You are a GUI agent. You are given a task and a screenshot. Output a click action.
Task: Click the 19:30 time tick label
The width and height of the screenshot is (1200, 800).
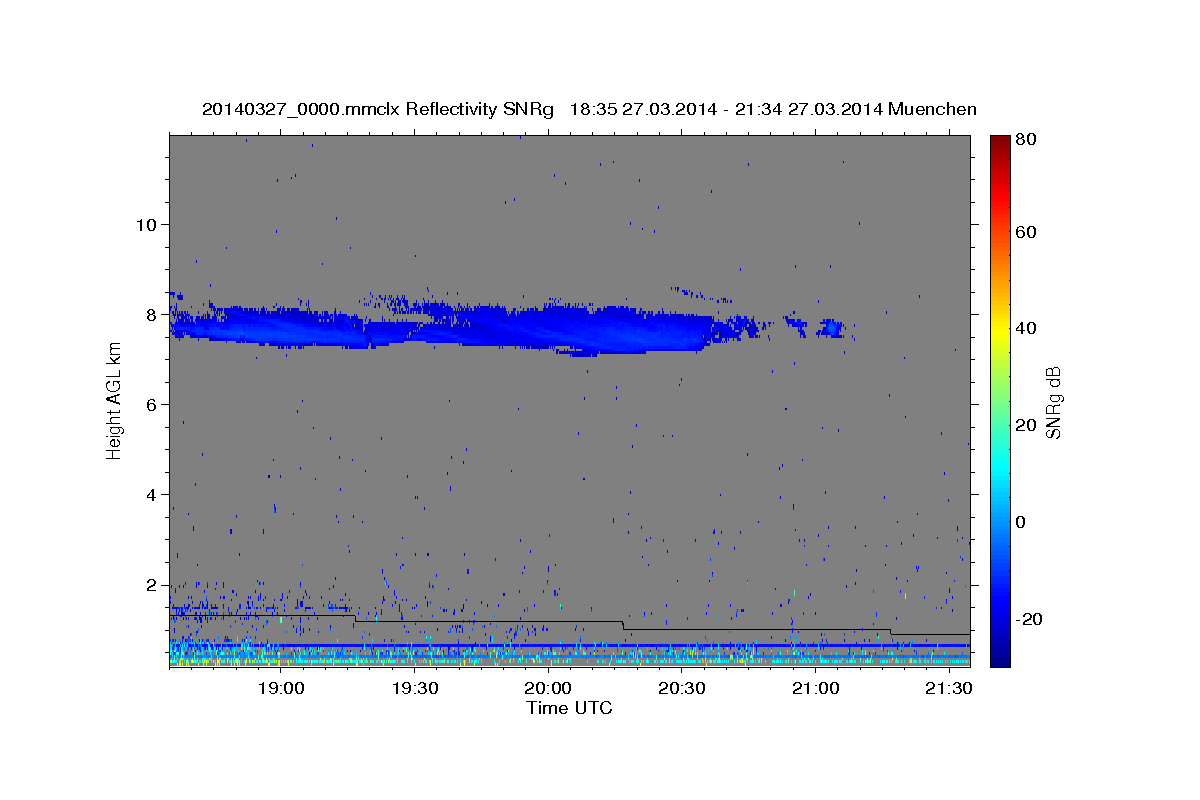(x=415, y=688)
